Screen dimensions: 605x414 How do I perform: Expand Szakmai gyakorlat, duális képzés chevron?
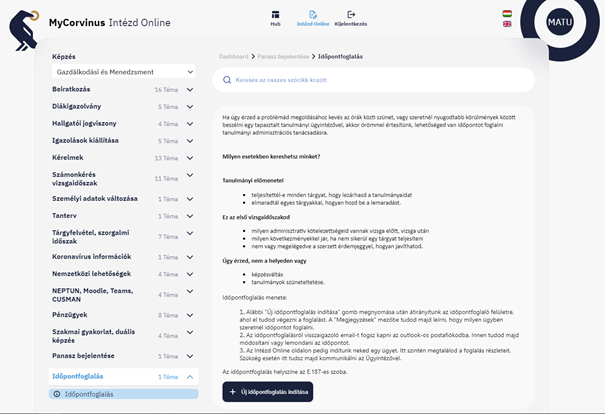[x=190, y=332]
